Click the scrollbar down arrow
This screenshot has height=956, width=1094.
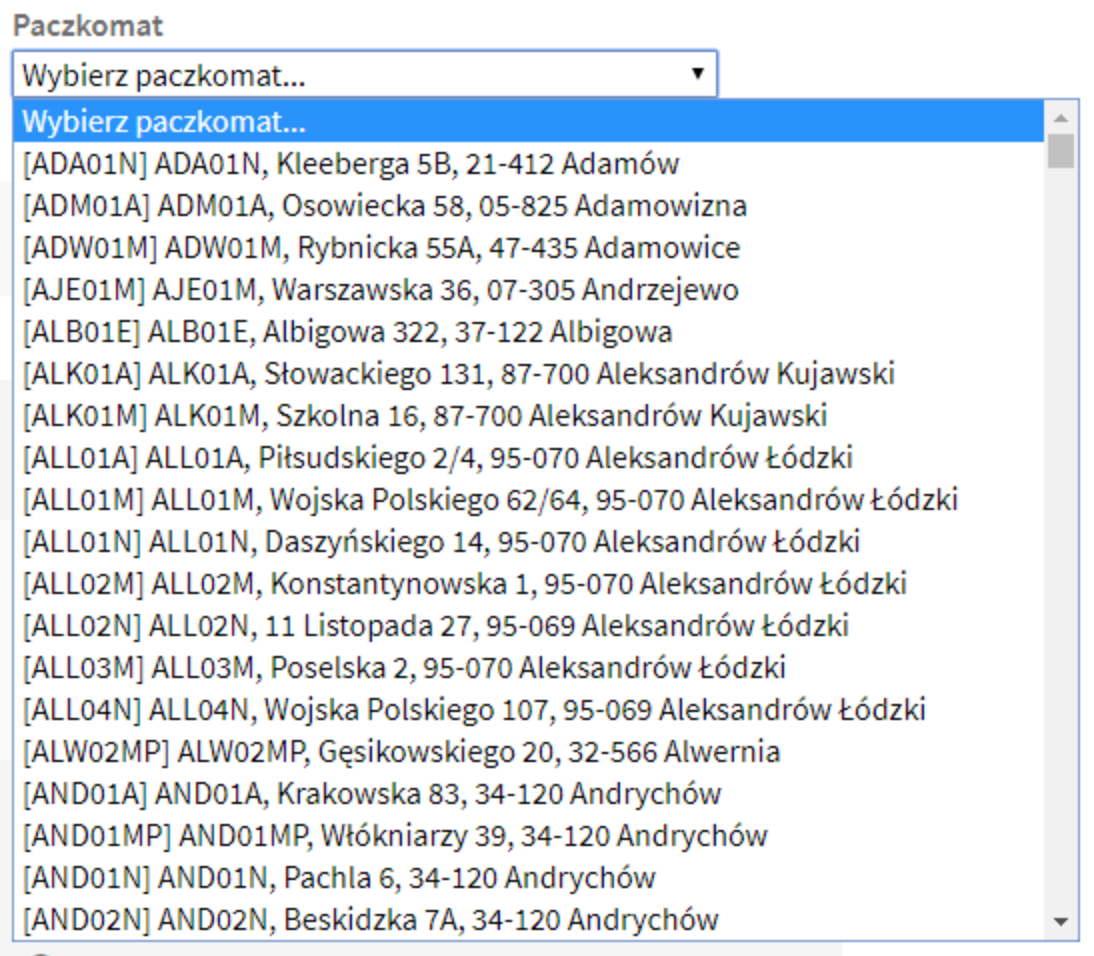tap(1061, 921)
